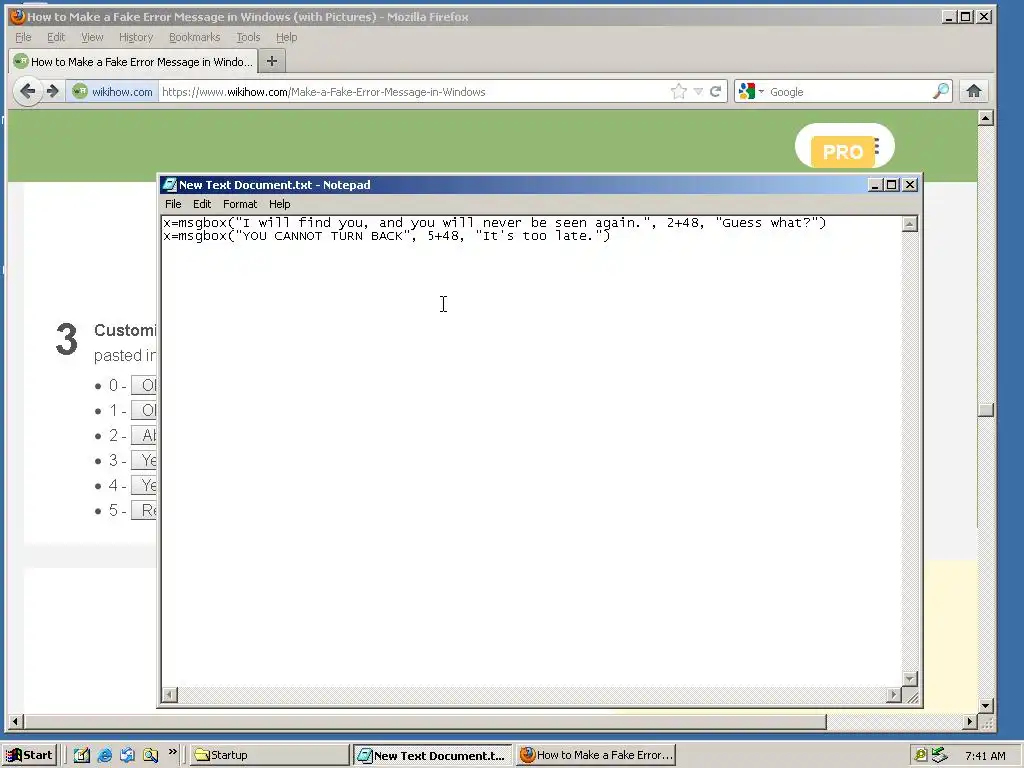Click Notepad horizontal scrollbar right arrow
This screenshot has width=1024, height=768.
(x=894, y=695)
